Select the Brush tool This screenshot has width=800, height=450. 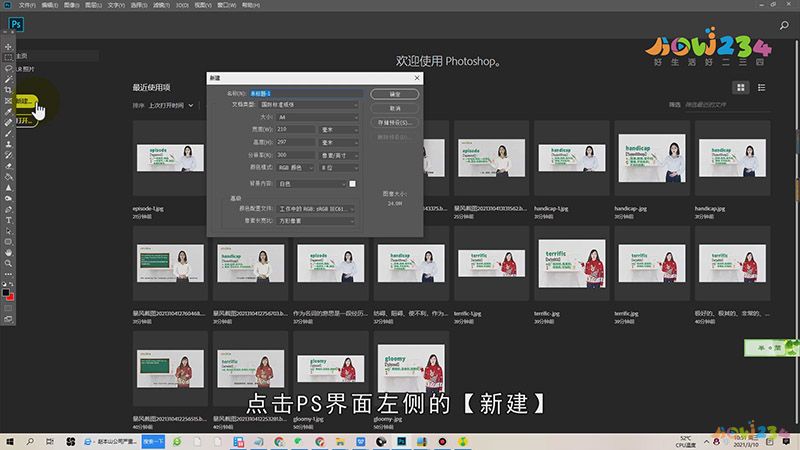point(8,133)
